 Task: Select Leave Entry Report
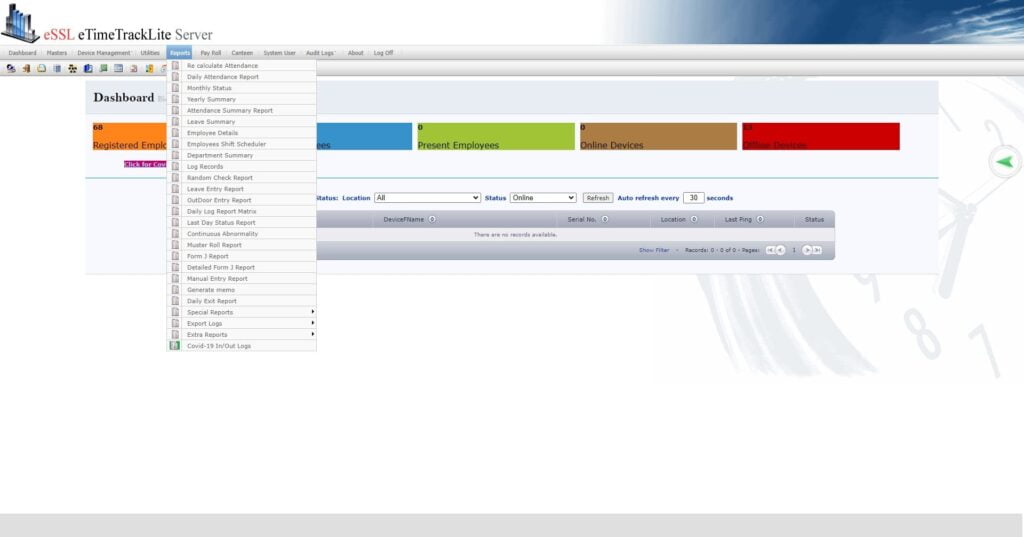(x=242, y=189)
